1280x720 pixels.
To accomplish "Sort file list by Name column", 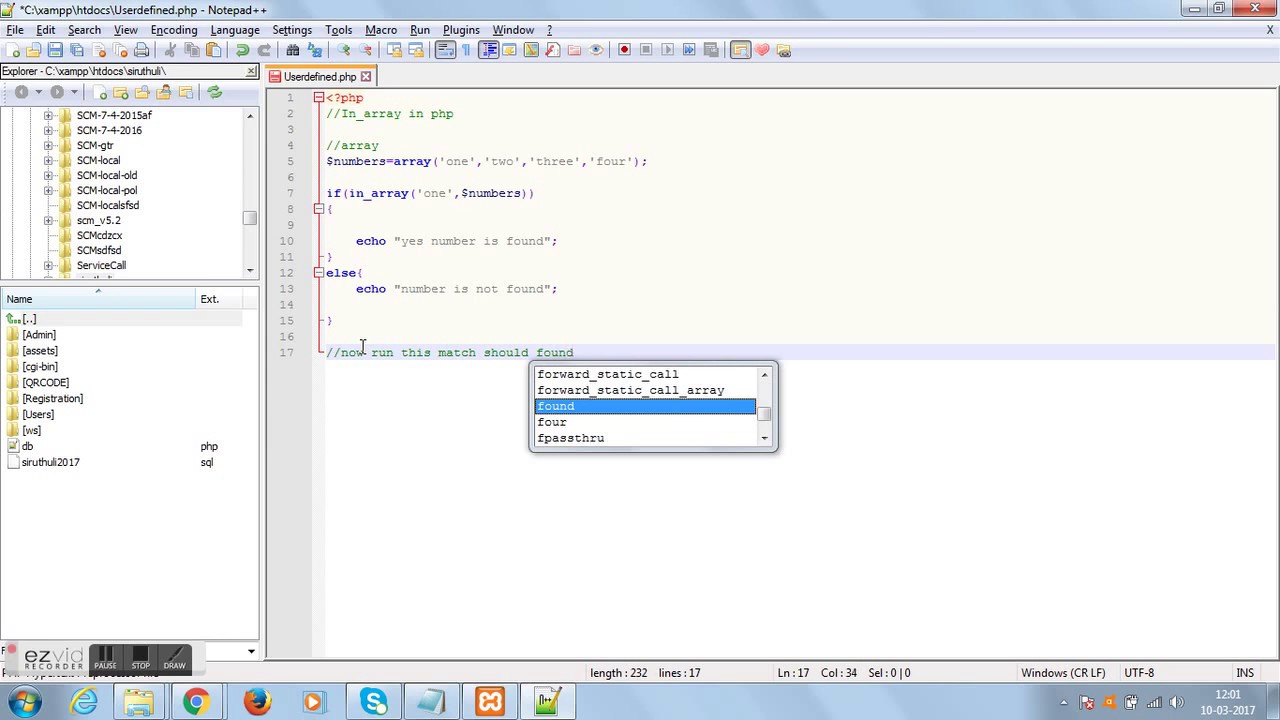I will click(x=98, y=299).
